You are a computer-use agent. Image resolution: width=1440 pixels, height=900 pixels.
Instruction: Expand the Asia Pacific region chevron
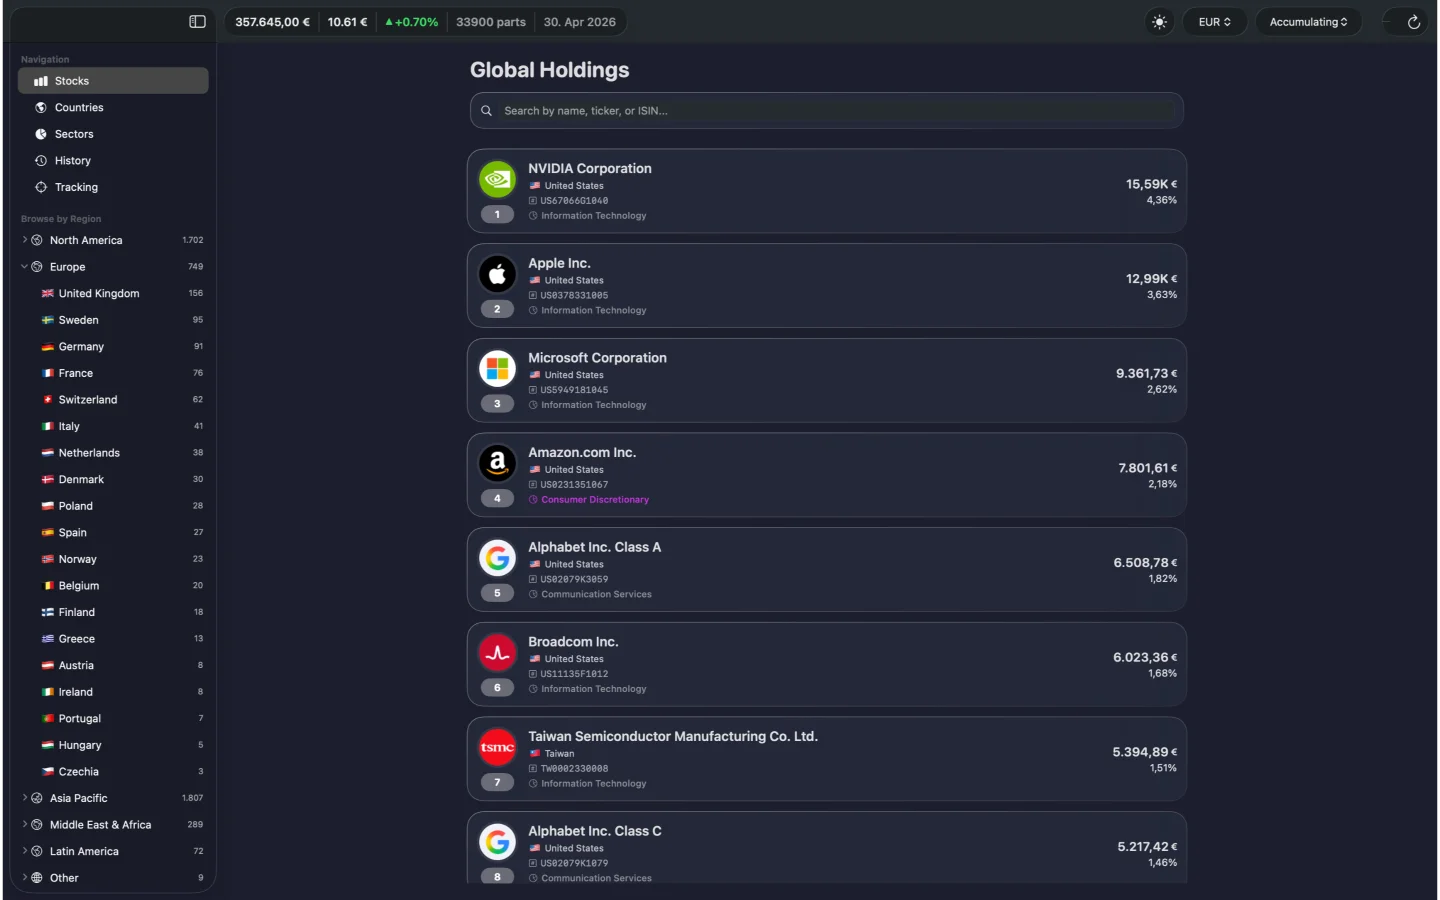[x=25, y=798]
